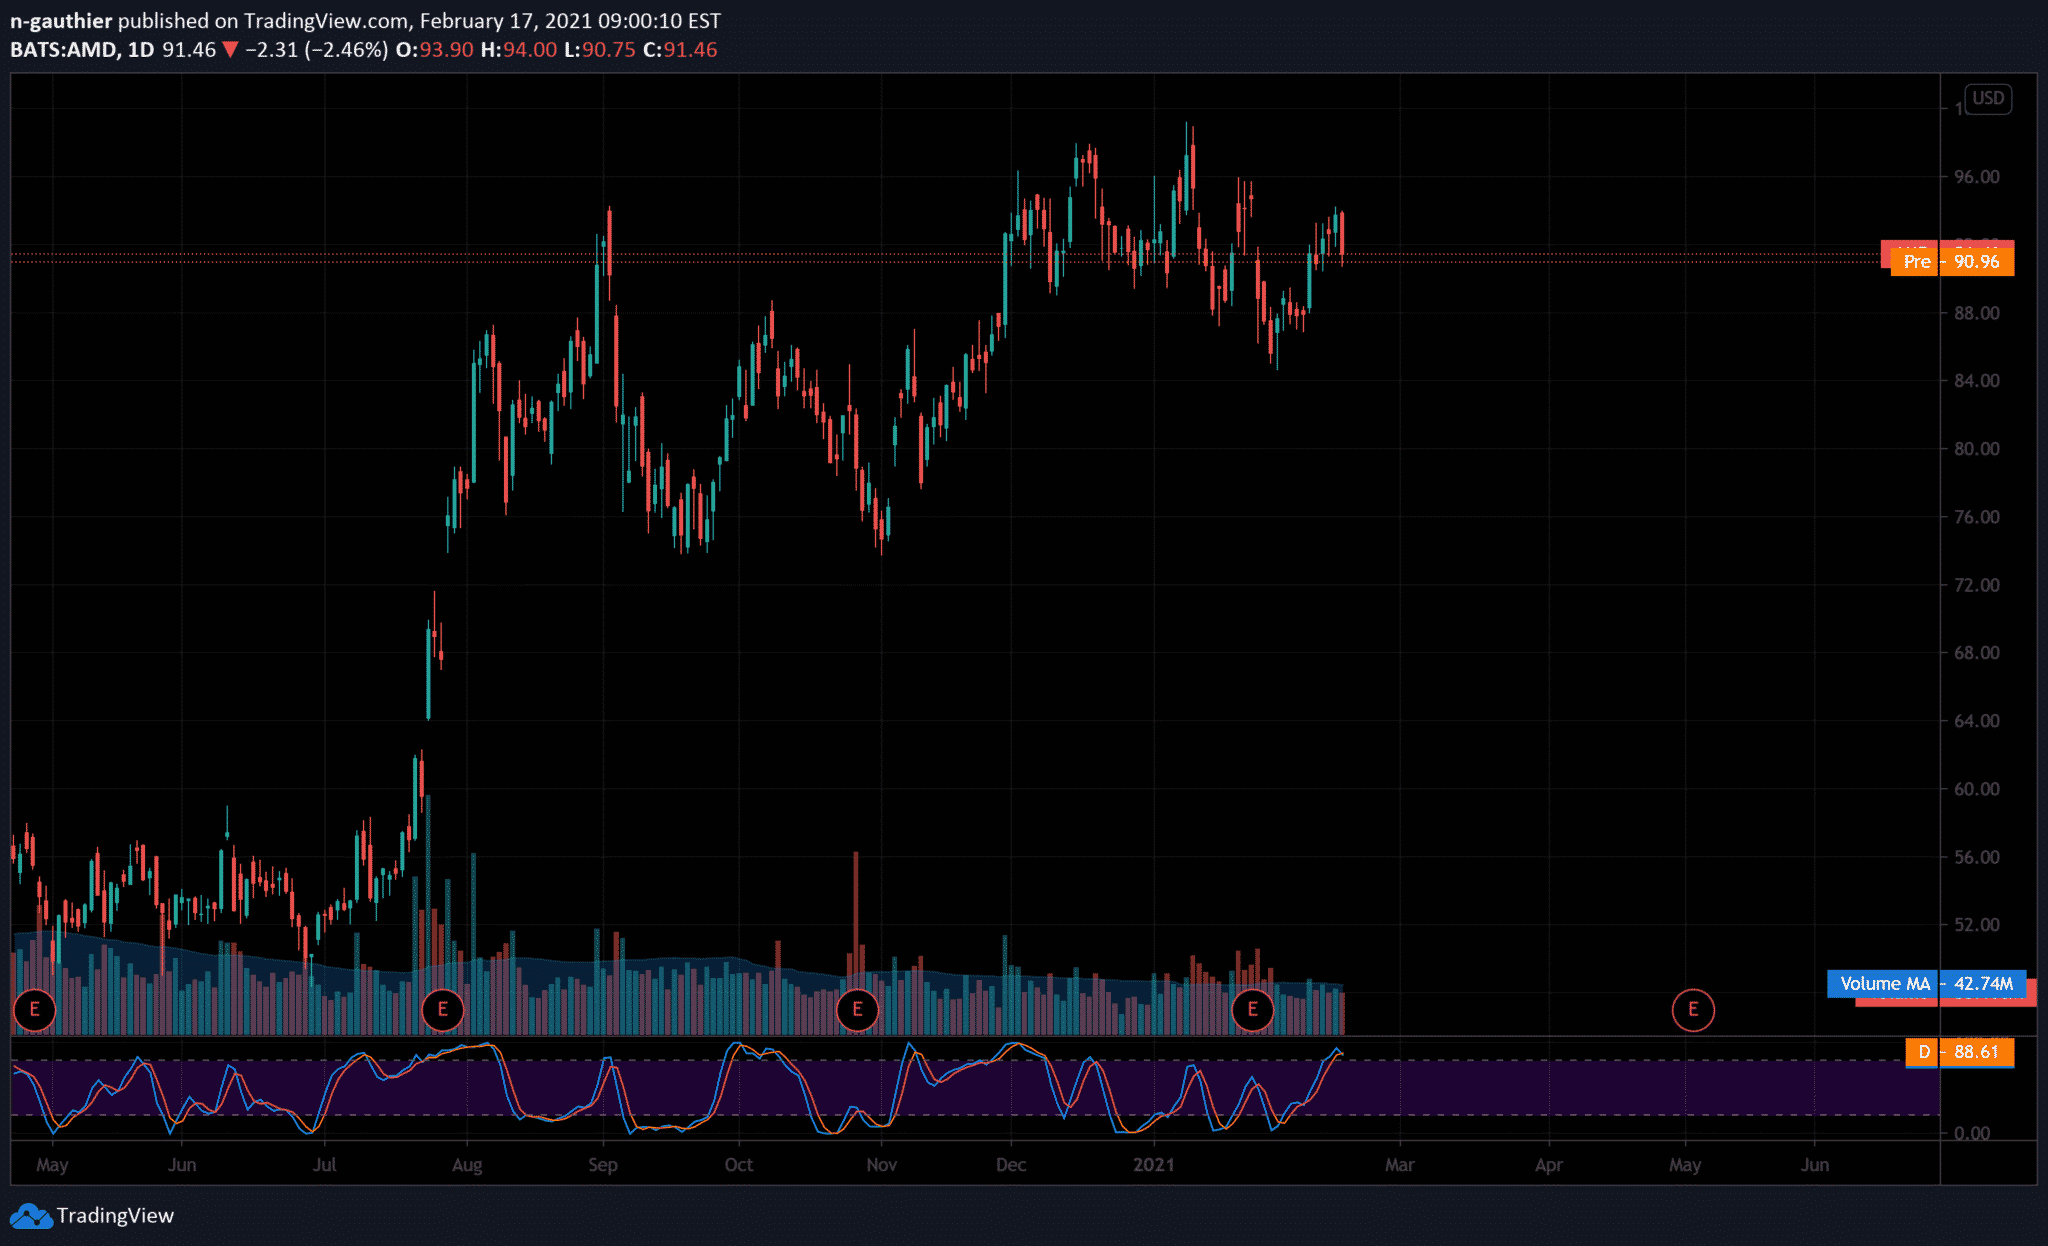Click the USD currency label

tap(1988, 98)
